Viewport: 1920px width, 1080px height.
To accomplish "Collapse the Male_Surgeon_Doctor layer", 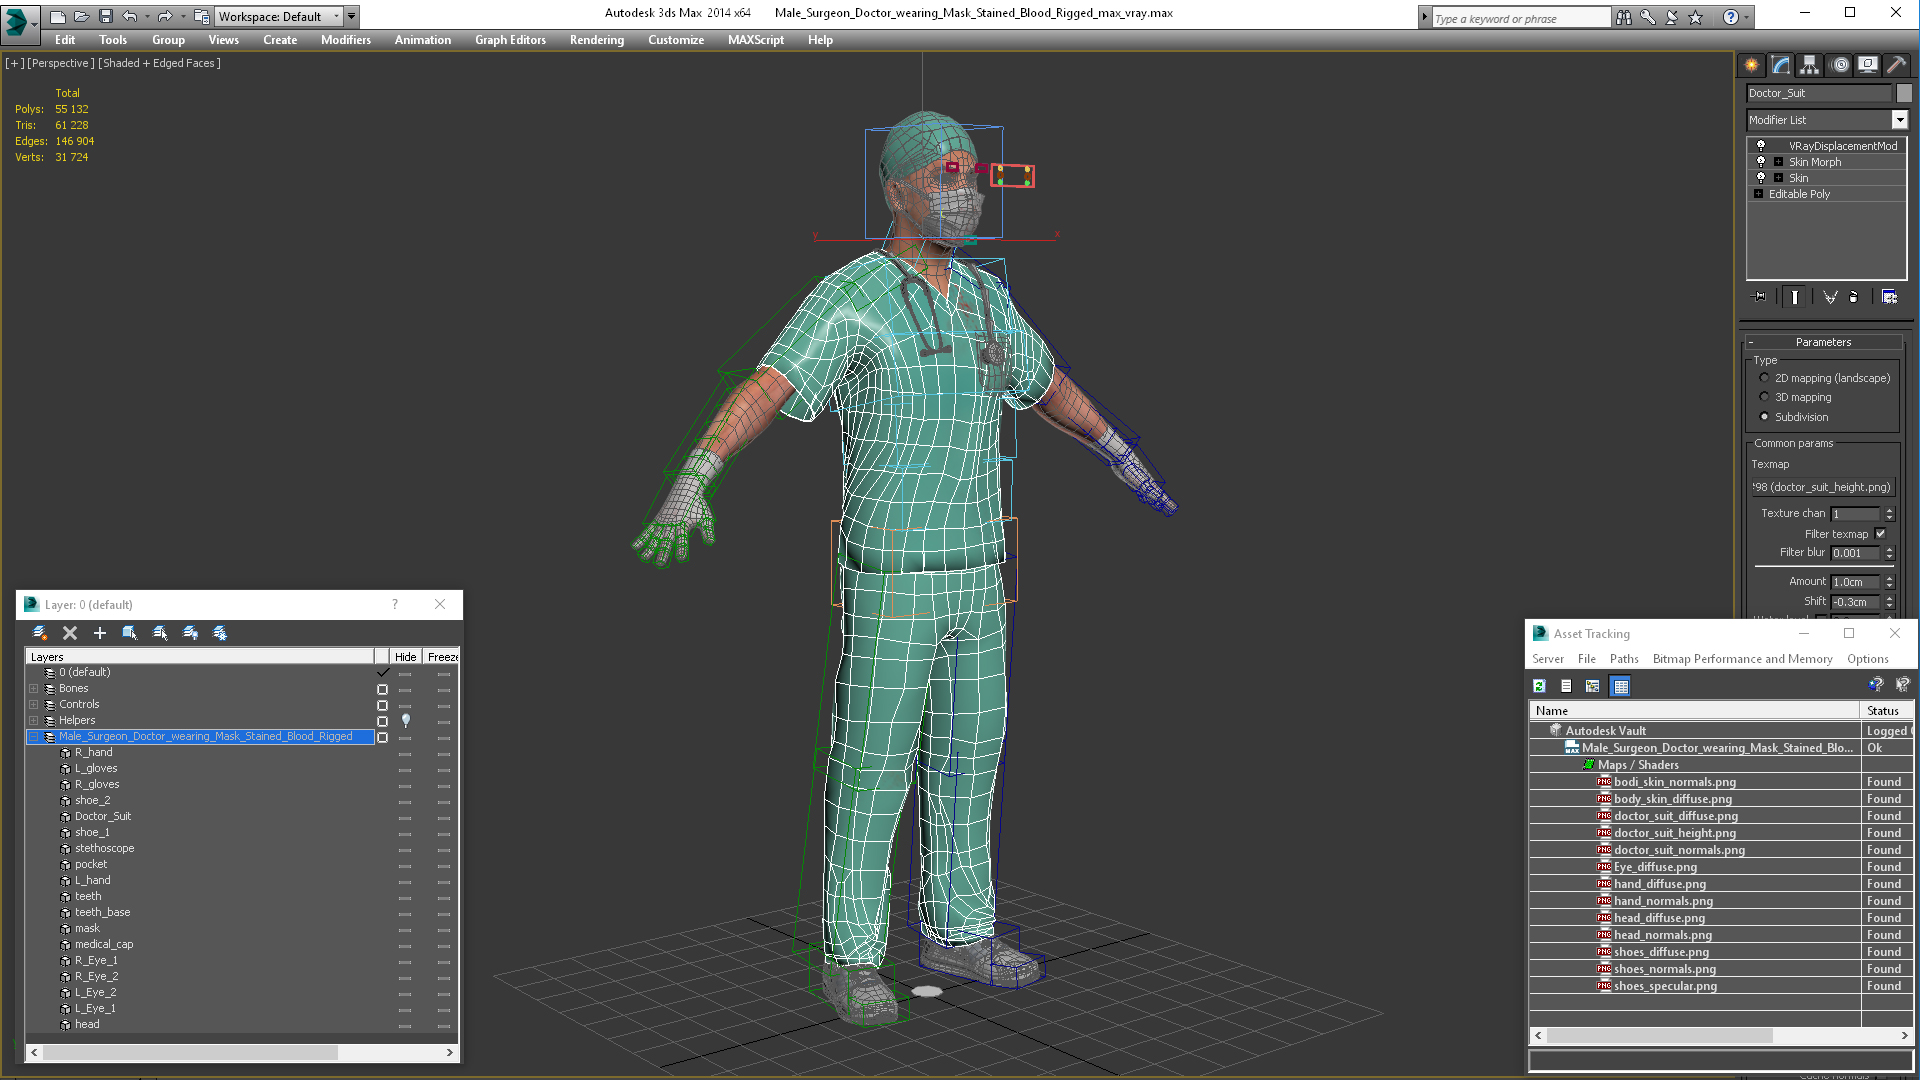I will 33,737.
